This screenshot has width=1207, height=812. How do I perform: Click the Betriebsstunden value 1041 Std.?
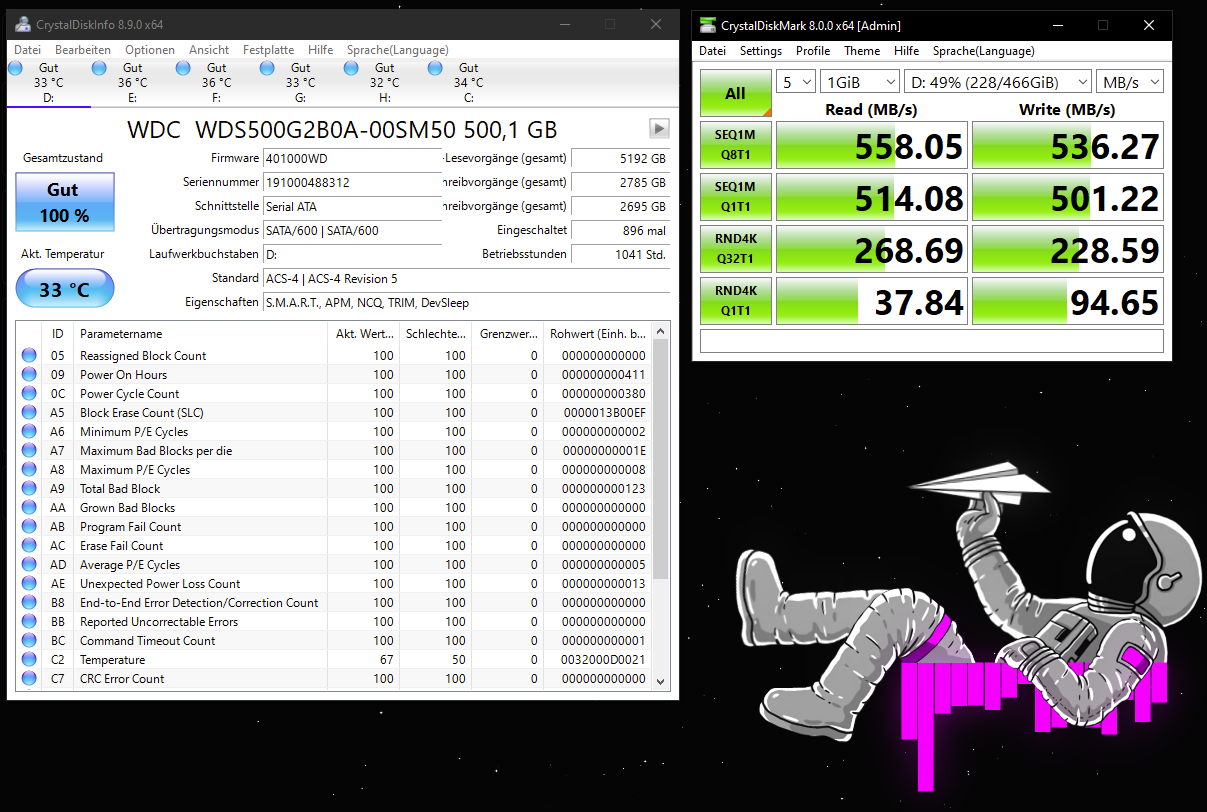click(620, 254)
